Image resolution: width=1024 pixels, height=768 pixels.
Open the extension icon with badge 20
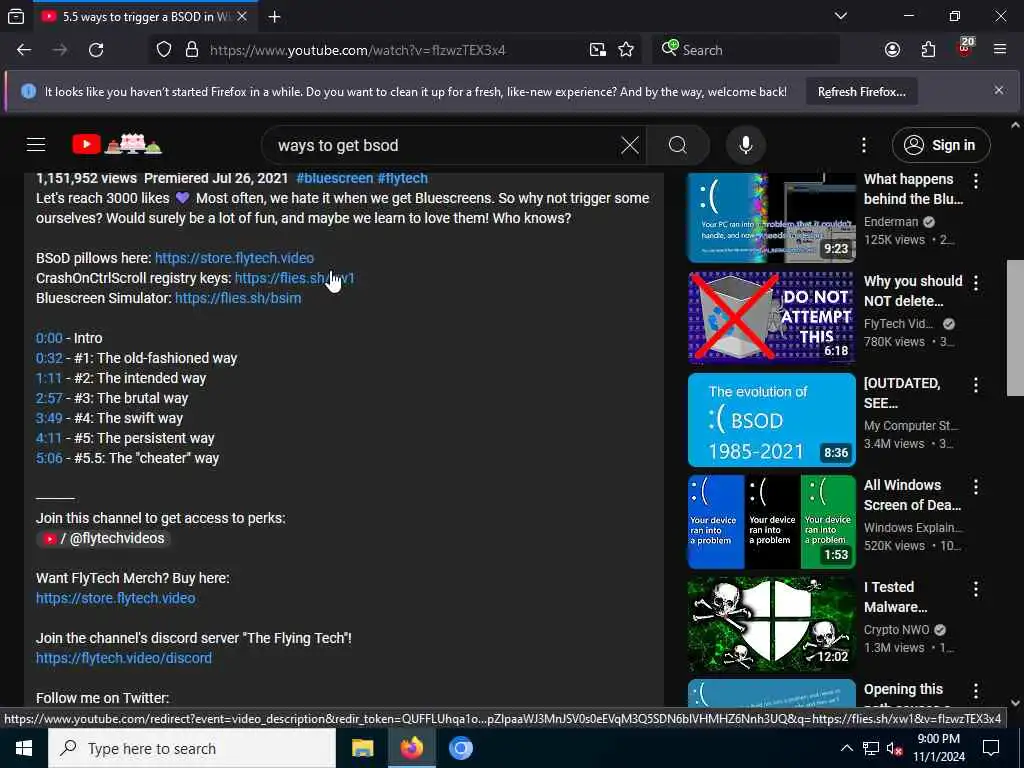point(965,48)
